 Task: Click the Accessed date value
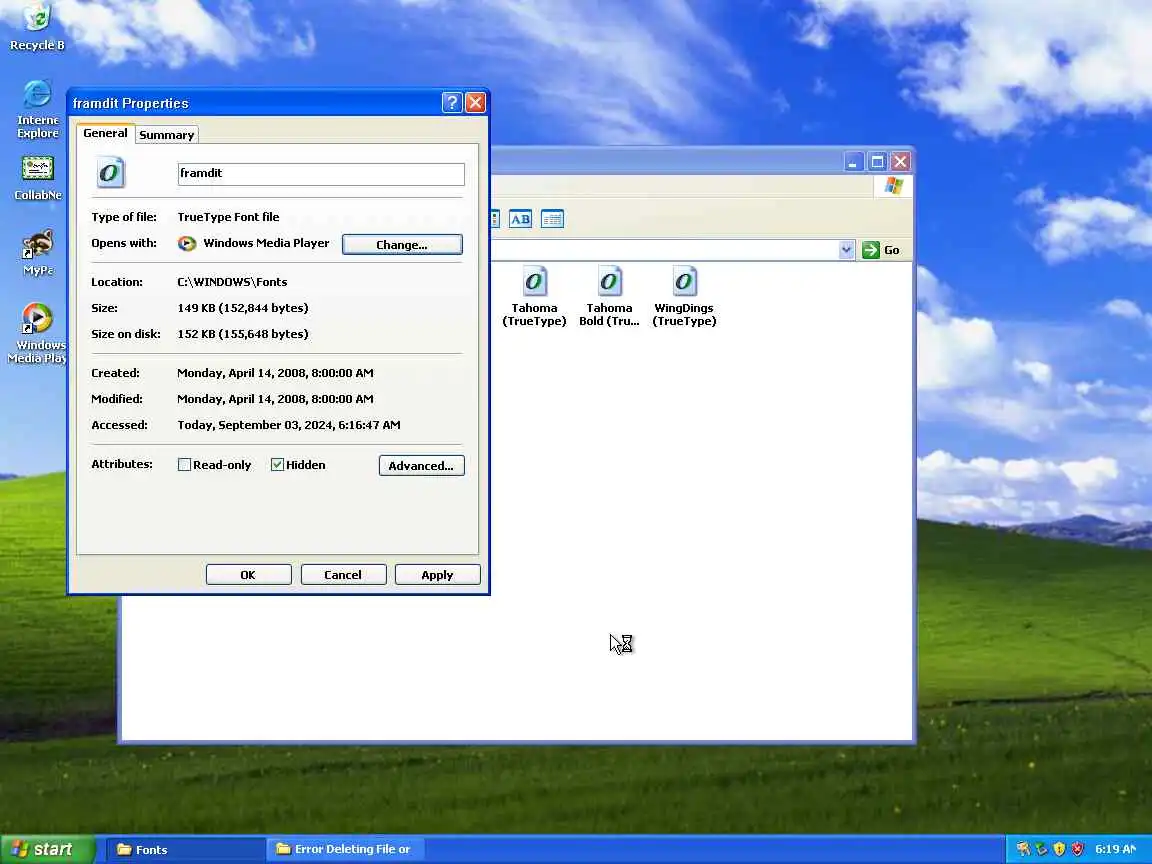click(x=289, y=425)
